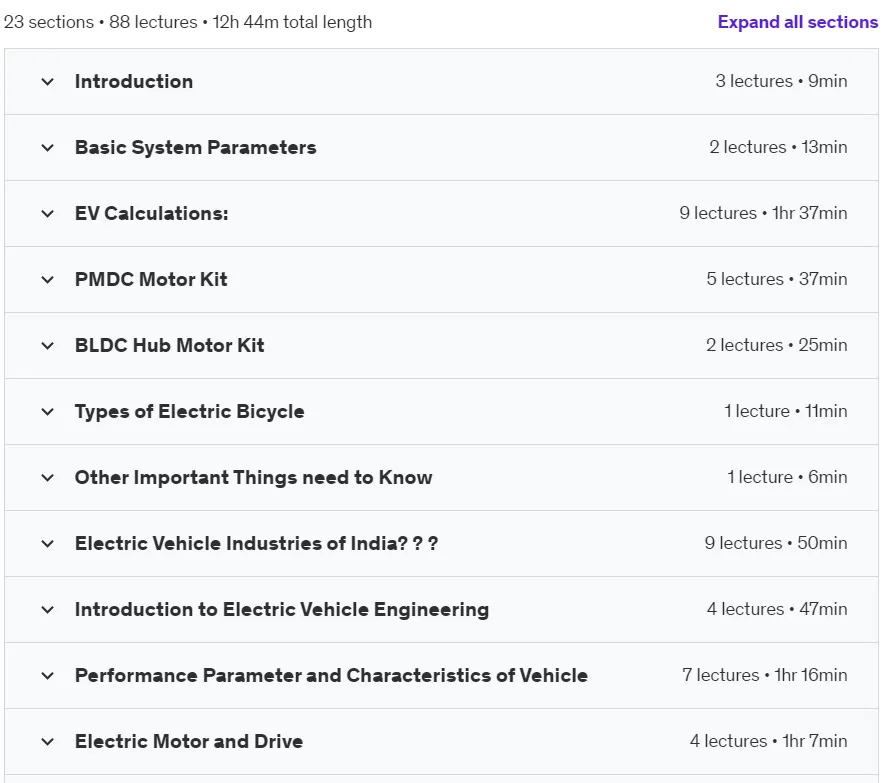Viewport: 886px width, 783px height.
Task: Expand Basic System Parameters chevron
Action: (x=48, y=148)
